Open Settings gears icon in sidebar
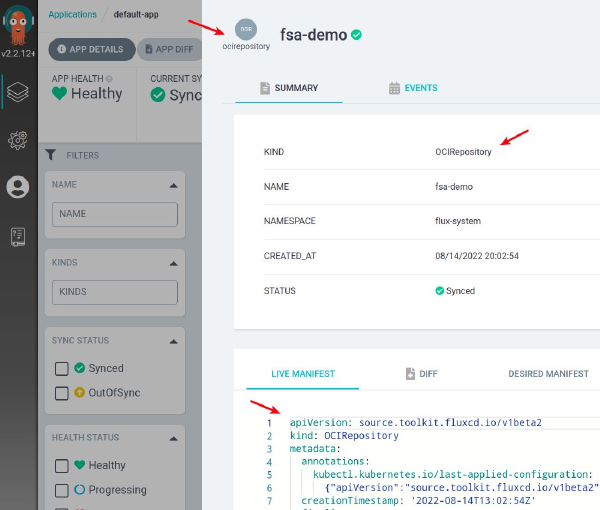Screen dimensions: 600x510 pyautogui.click(x=18, y=140)
